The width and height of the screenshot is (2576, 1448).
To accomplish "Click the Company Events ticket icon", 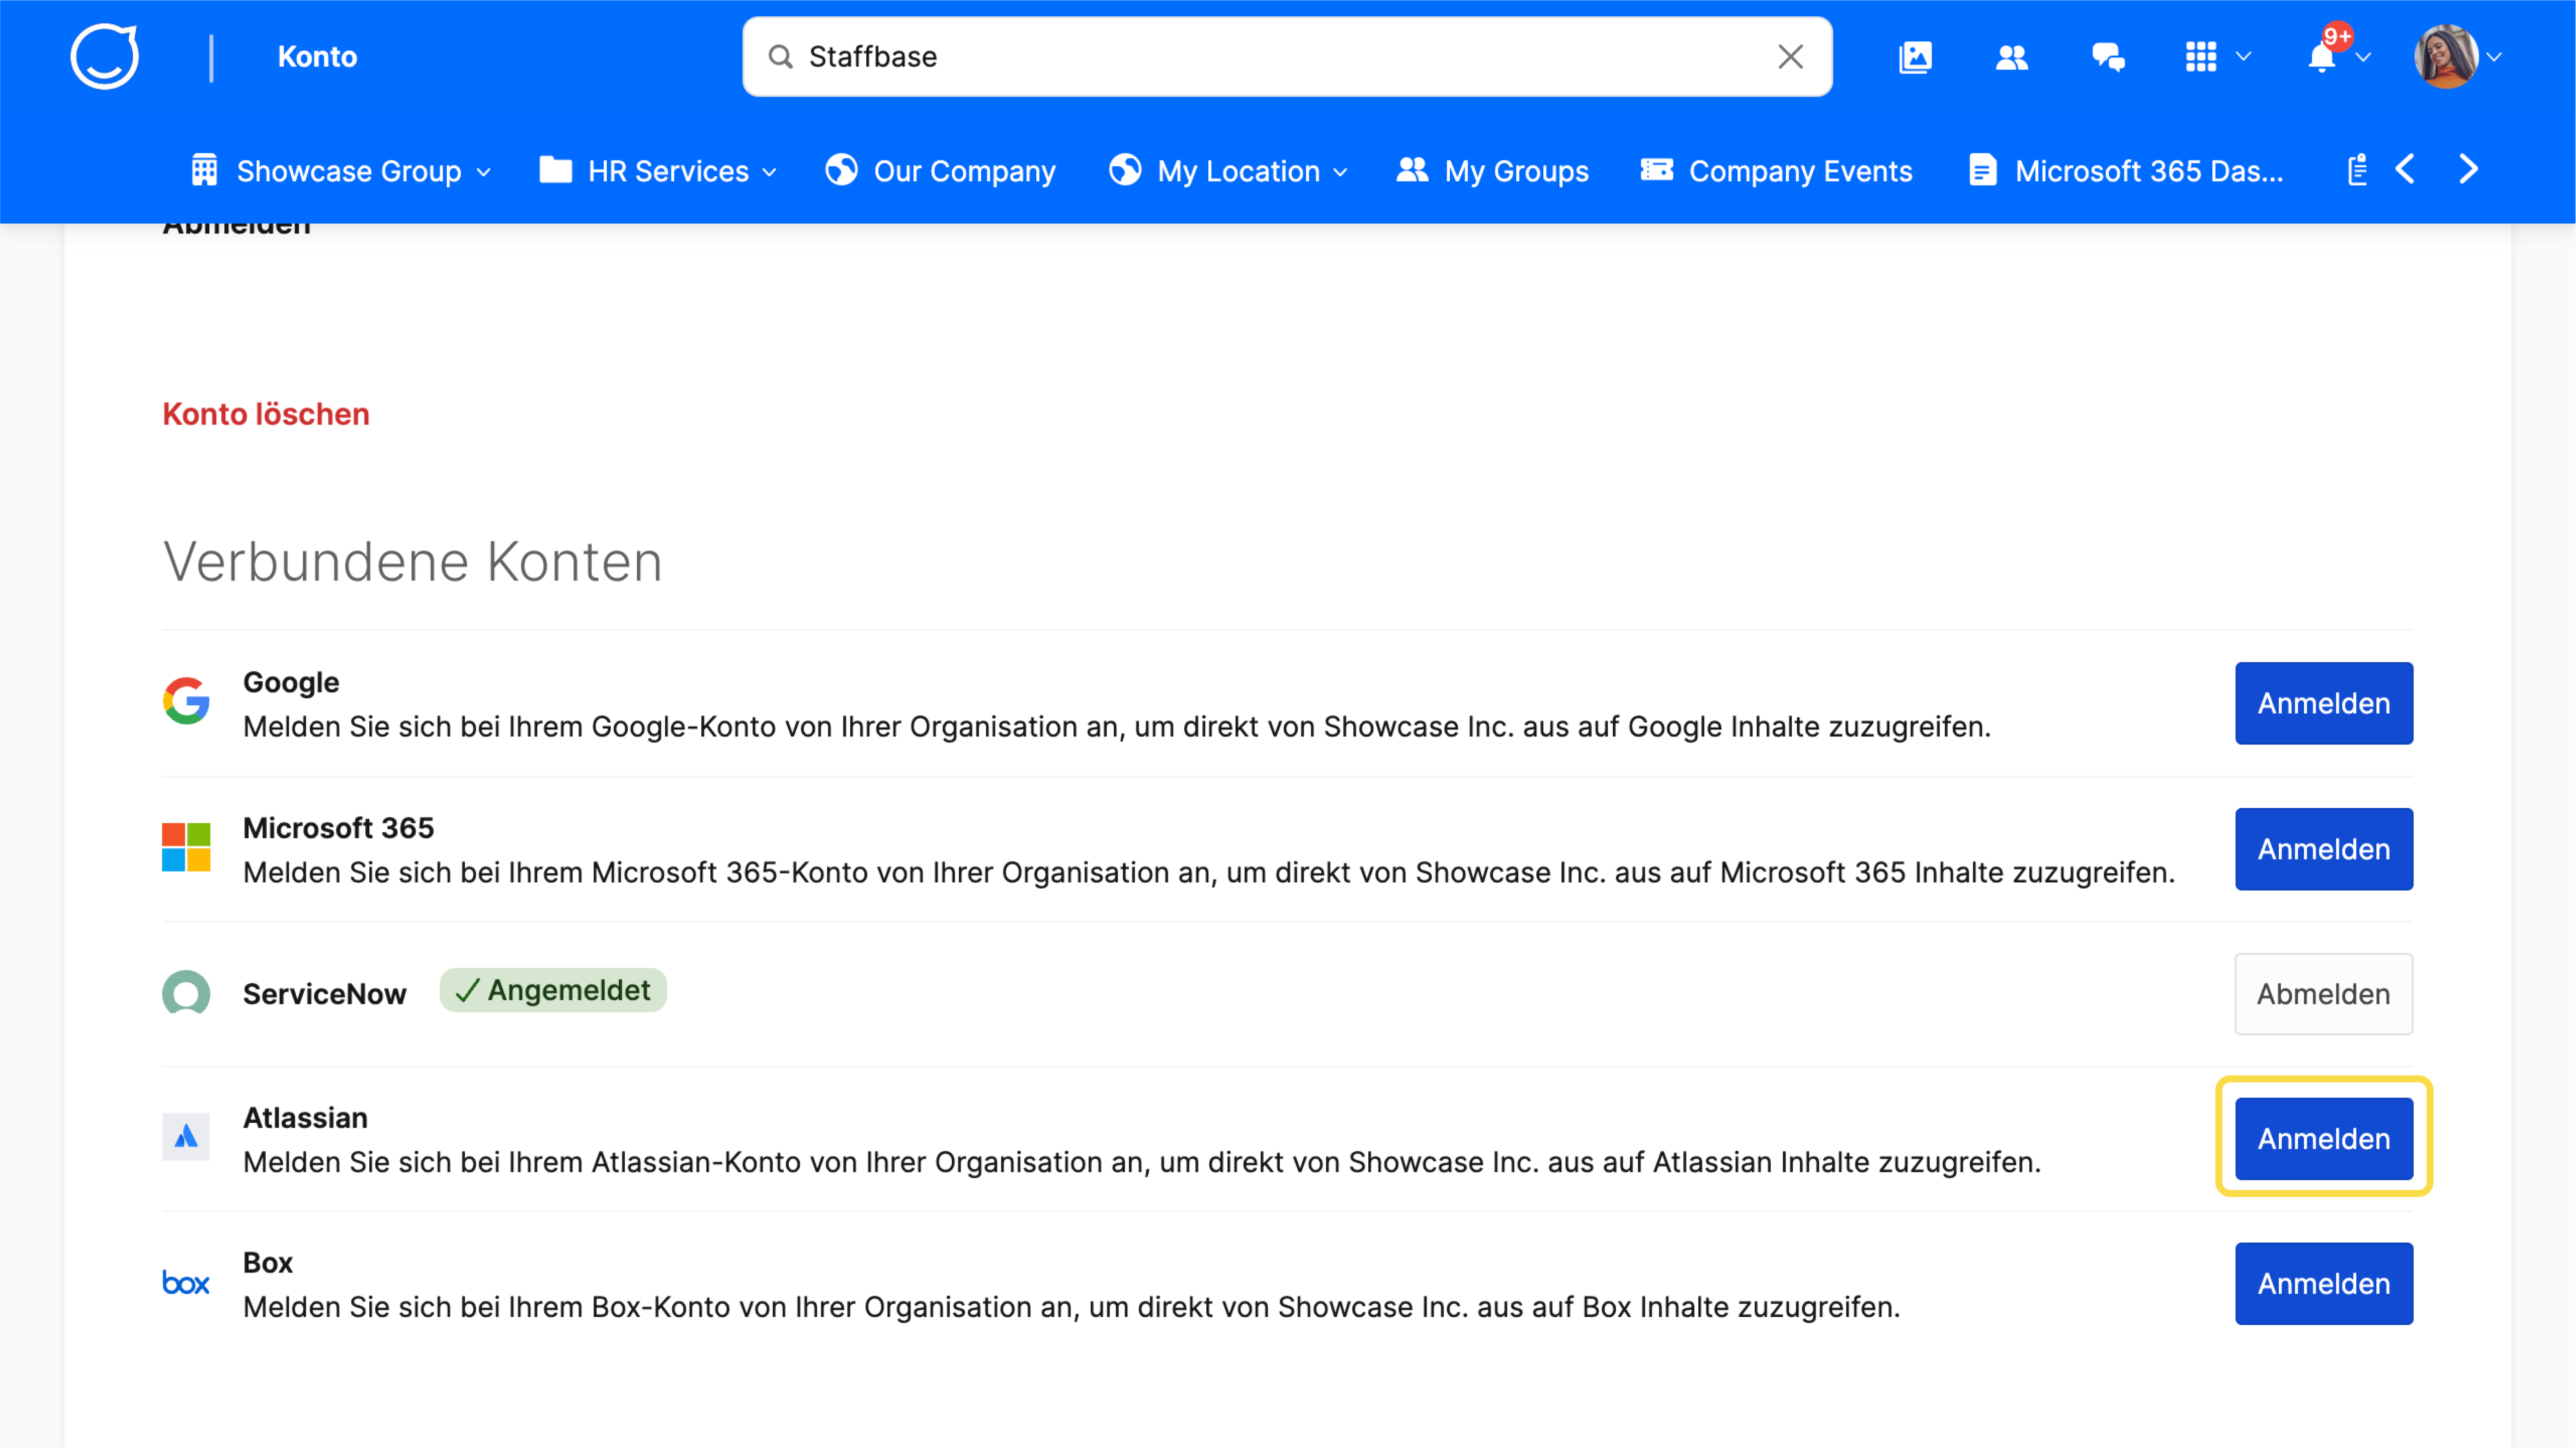I will 1656,170.
